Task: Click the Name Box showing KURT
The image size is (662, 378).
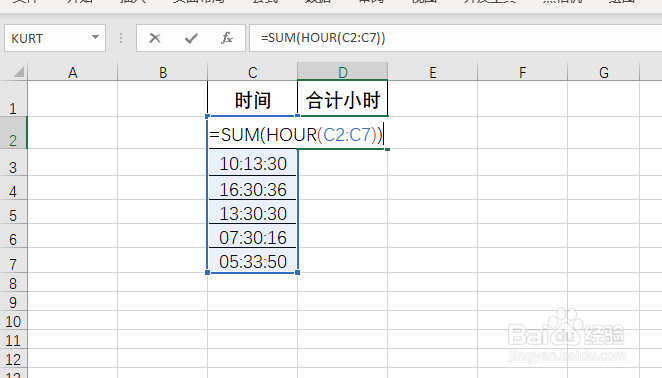Action: [55, 38]
